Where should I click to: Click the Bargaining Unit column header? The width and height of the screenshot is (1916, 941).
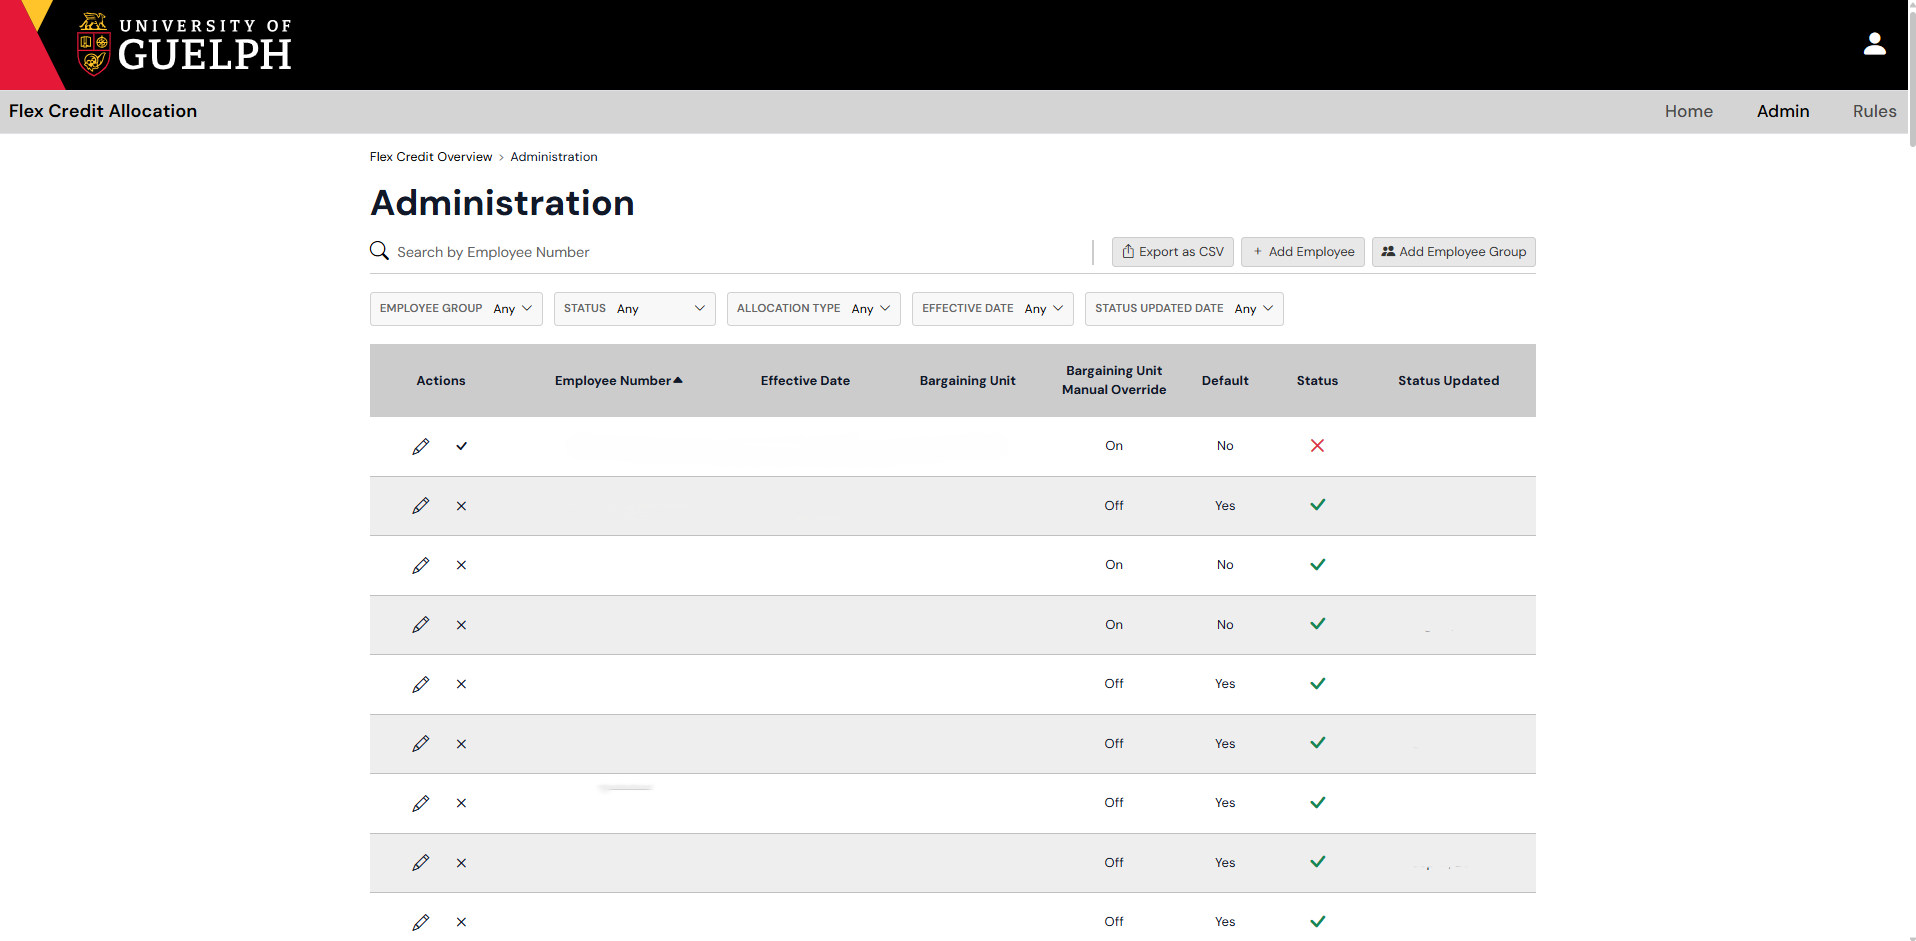click(x=967, y=380)
